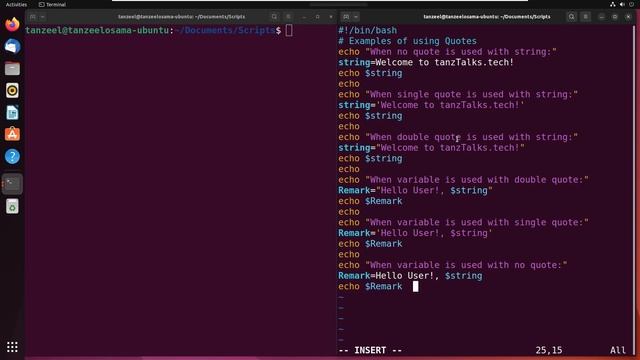Click 'When single quote is used with string:' line
This screenshot has width=640, height=360.
point(458,94)
